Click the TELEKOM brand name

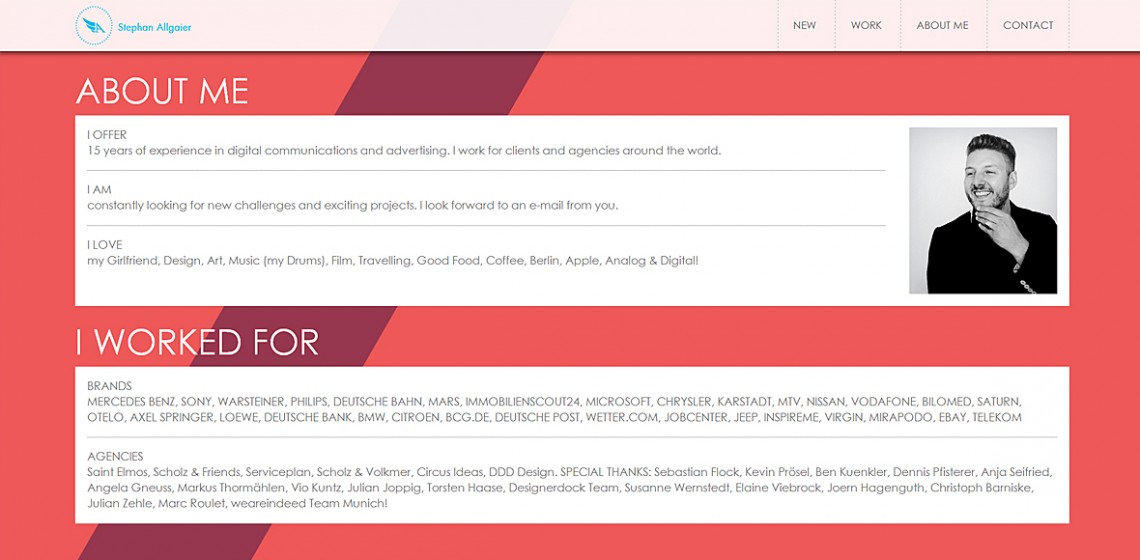pyautogui.click(x=997, y=418)
